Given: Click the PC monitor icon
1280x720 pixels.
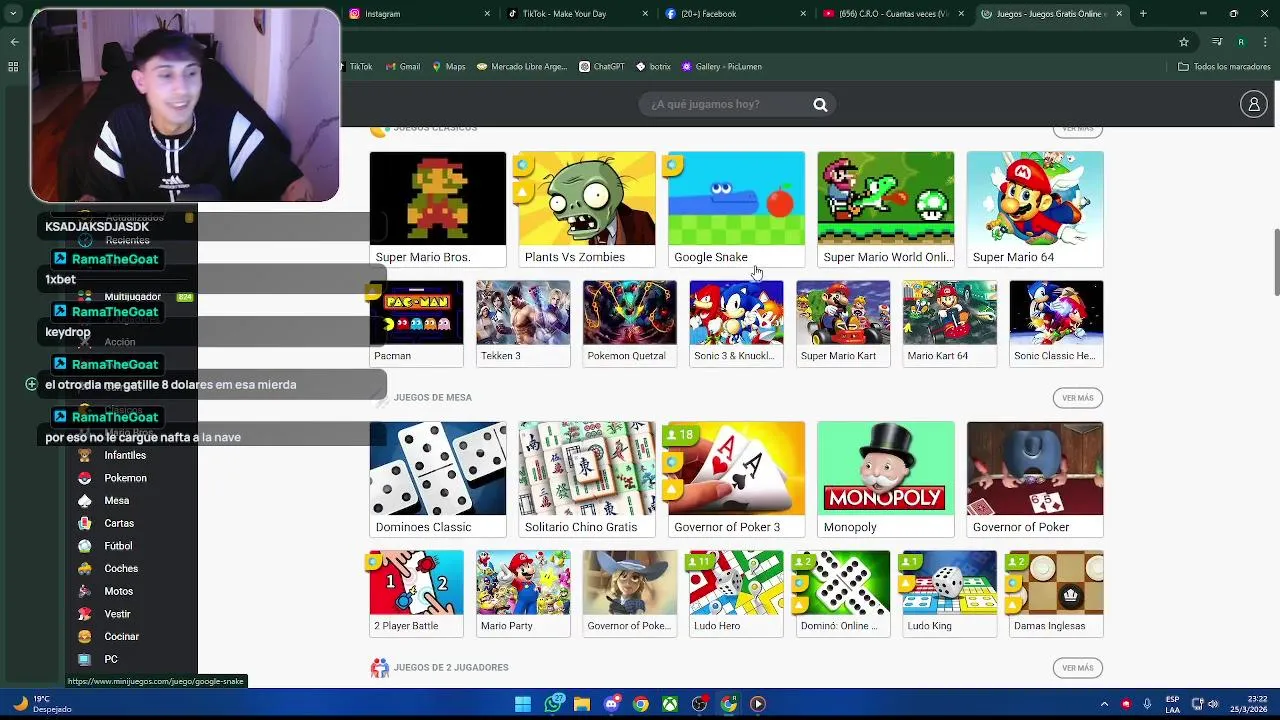Looking at the screenshot, I should point(85,659).
